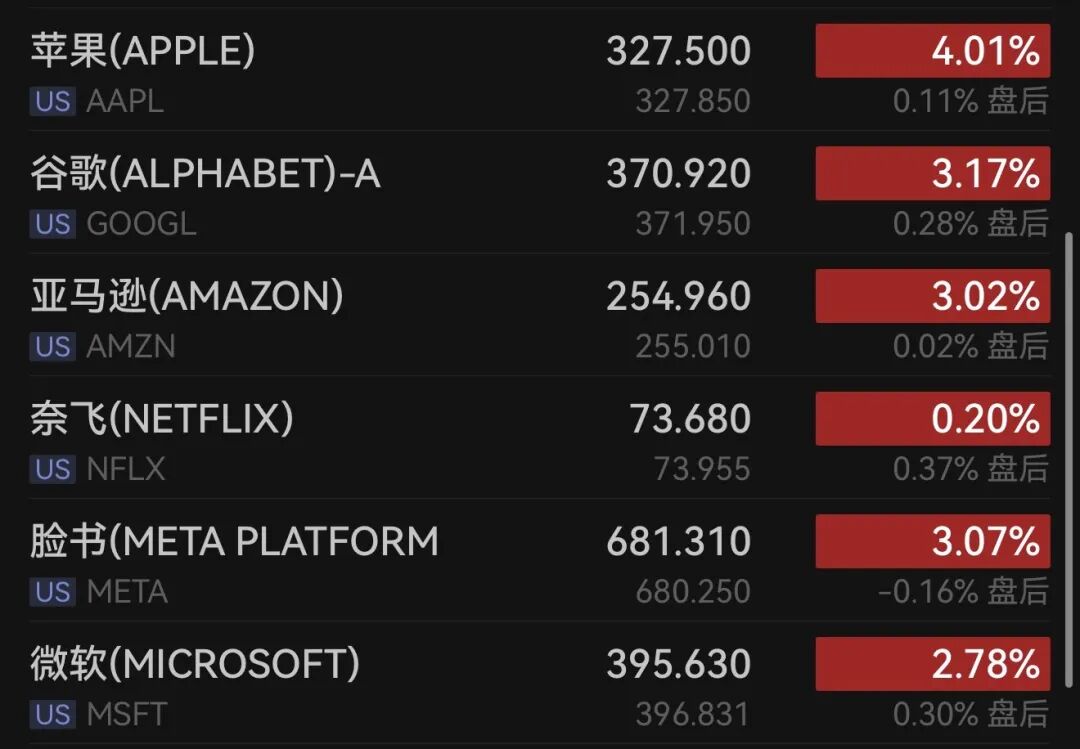Image resolution: width=1080 pixels, height=749 pixels.
Task: Click the US badge beside GOOGL
Action: (53, 224)
